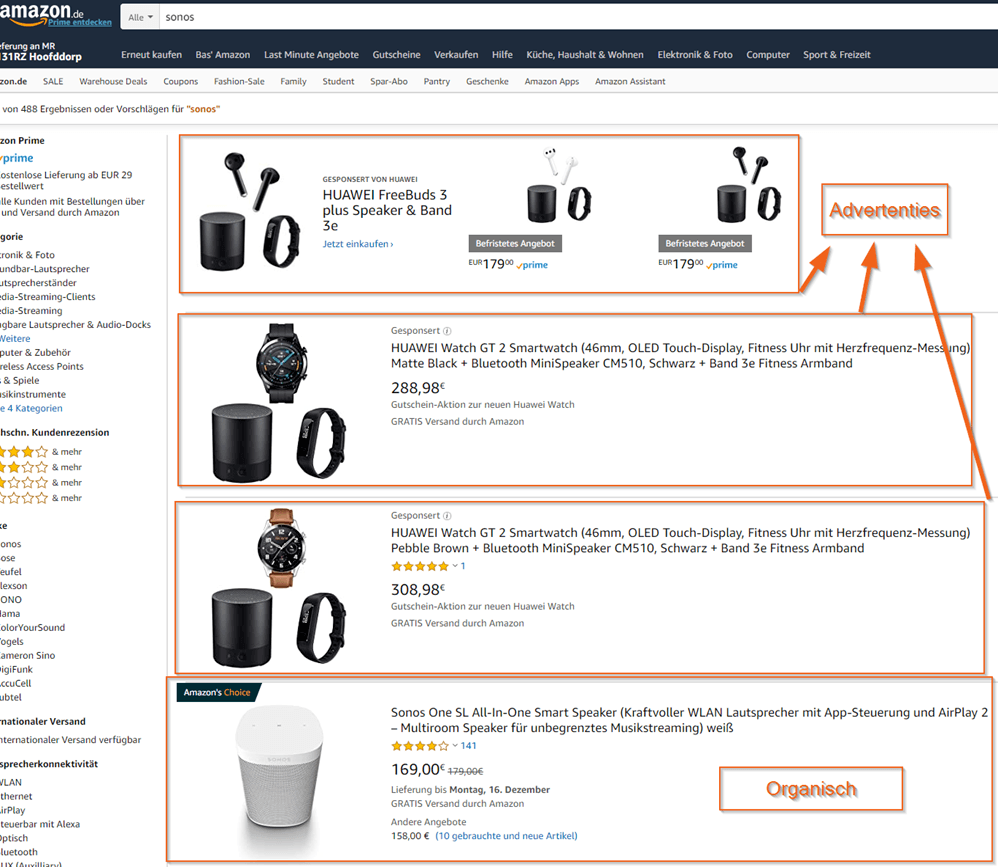Open Geschenke link

coord(488,81)
